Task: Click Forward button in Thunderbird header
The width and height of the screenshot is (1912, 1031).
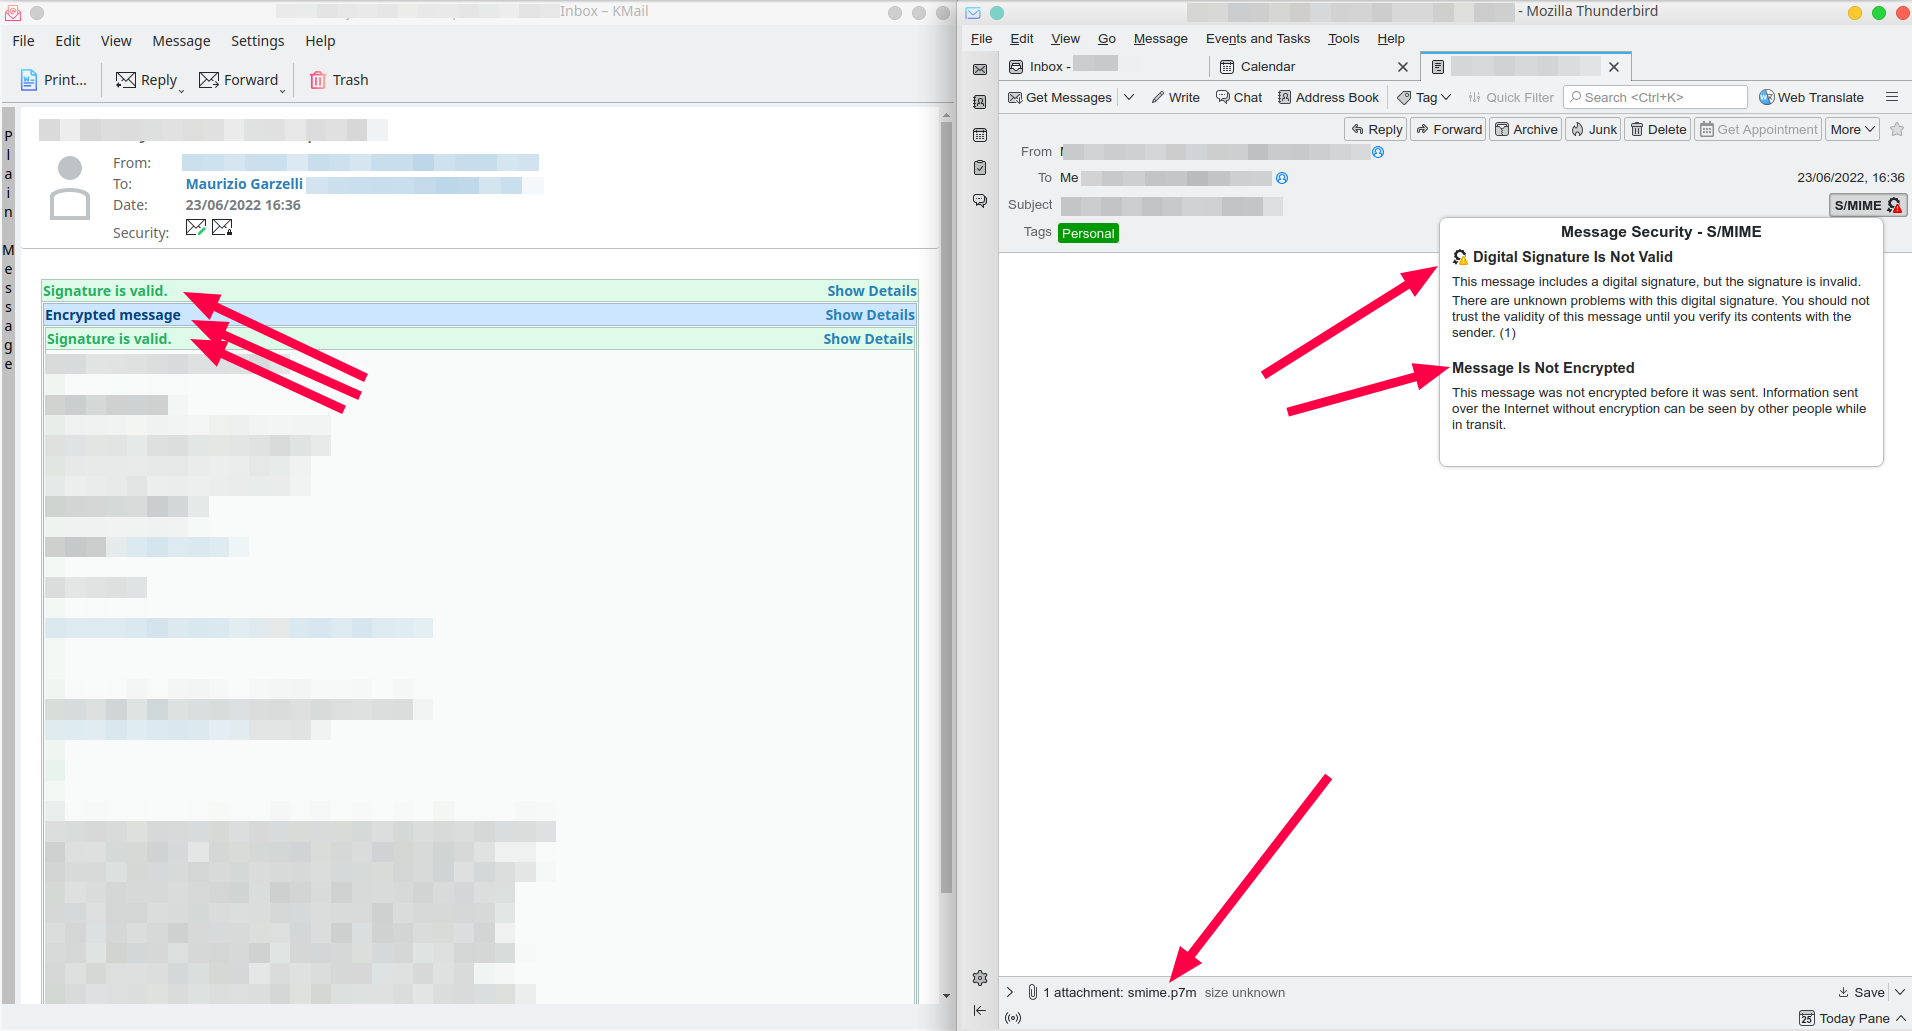Action: (1449, 129)
